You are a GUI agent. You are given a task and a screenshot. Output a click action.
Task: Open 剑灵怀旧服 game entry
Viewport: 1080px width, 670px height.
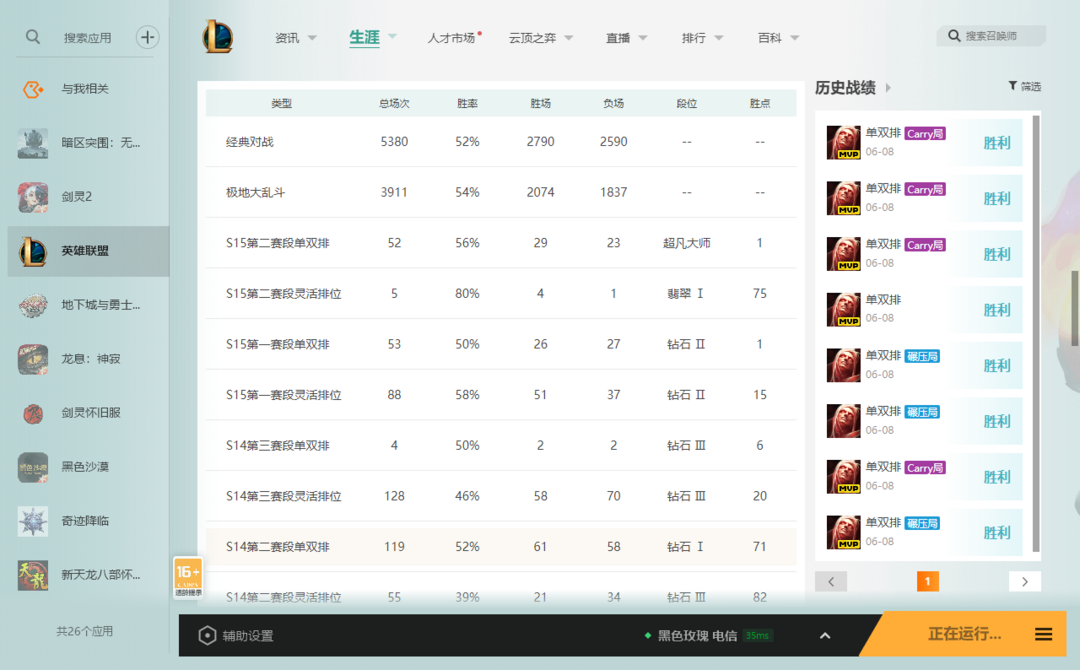(x=88, y=413)
